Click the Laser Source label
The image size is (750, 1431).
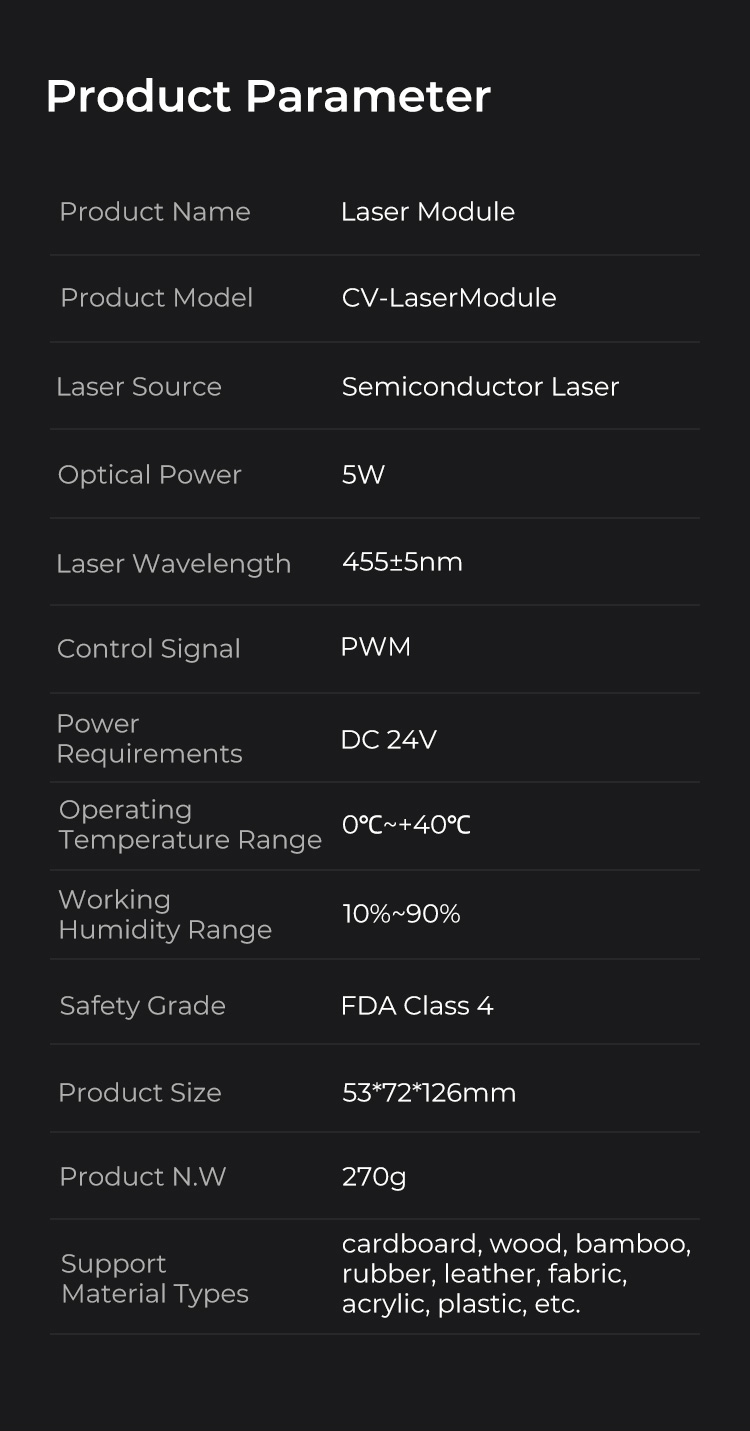[139, 387]
